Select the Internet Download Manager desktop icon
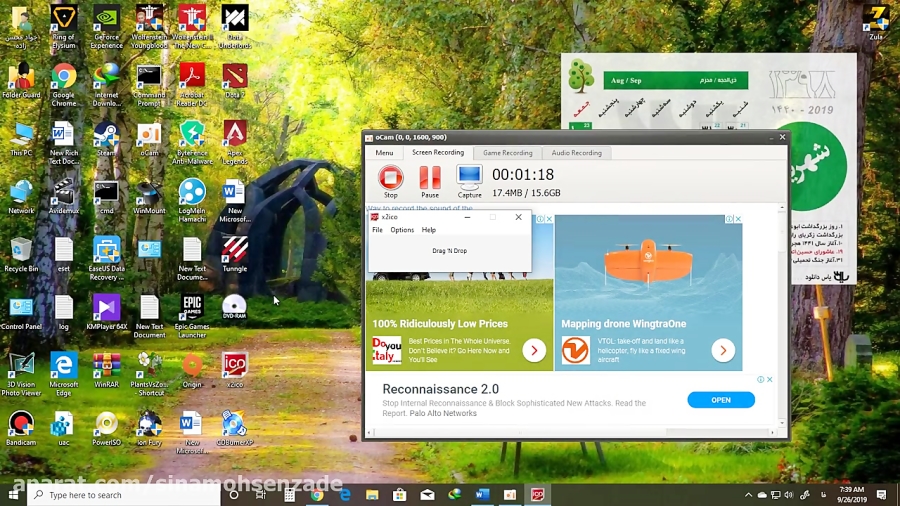900x506 pixels. tap(106, 85)
